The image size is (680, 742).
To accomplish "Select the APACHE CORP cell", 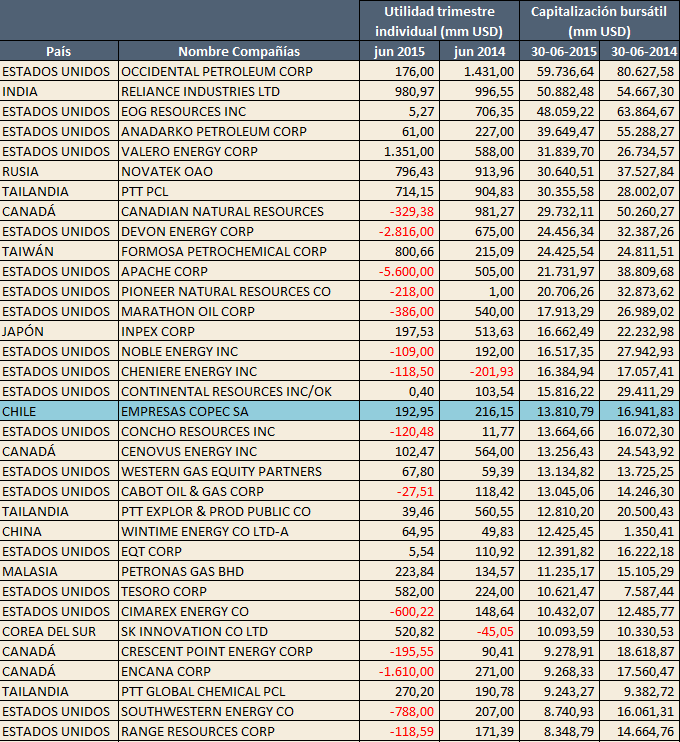I will point(239,271).
